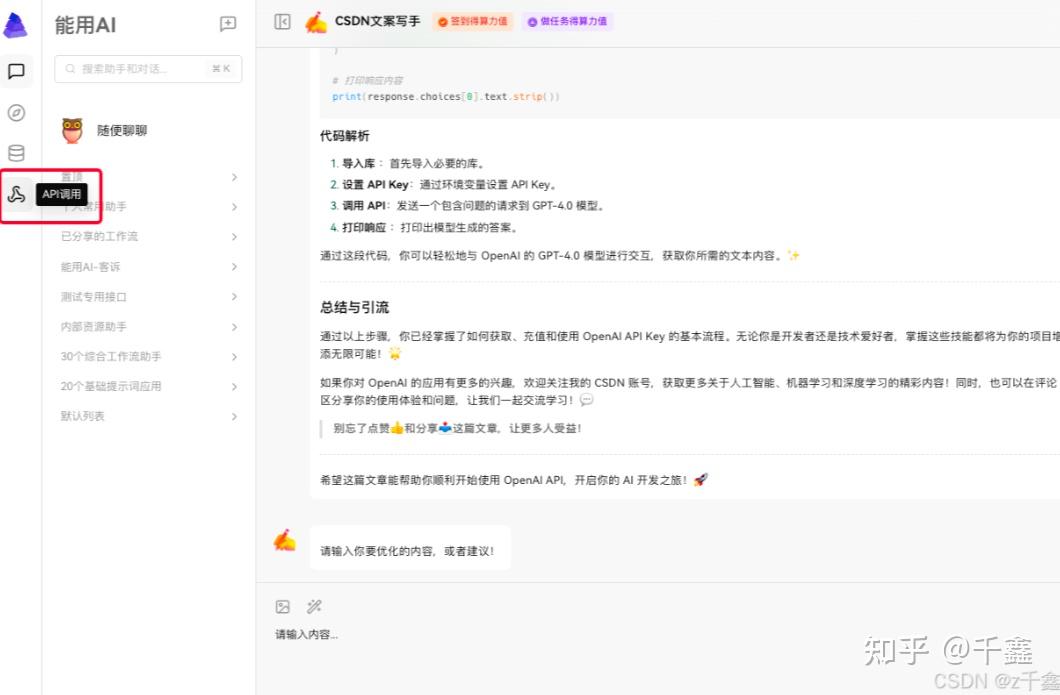Click the magic wand optimize icon
This screenshot has width=1060, height=695.
(x=314, y=606)
